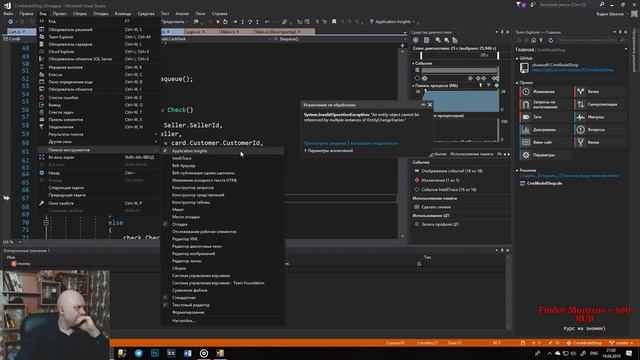The image size is (640, 360).
Task: Open Word from the Windows taskbar
Action: pos(188,353)
